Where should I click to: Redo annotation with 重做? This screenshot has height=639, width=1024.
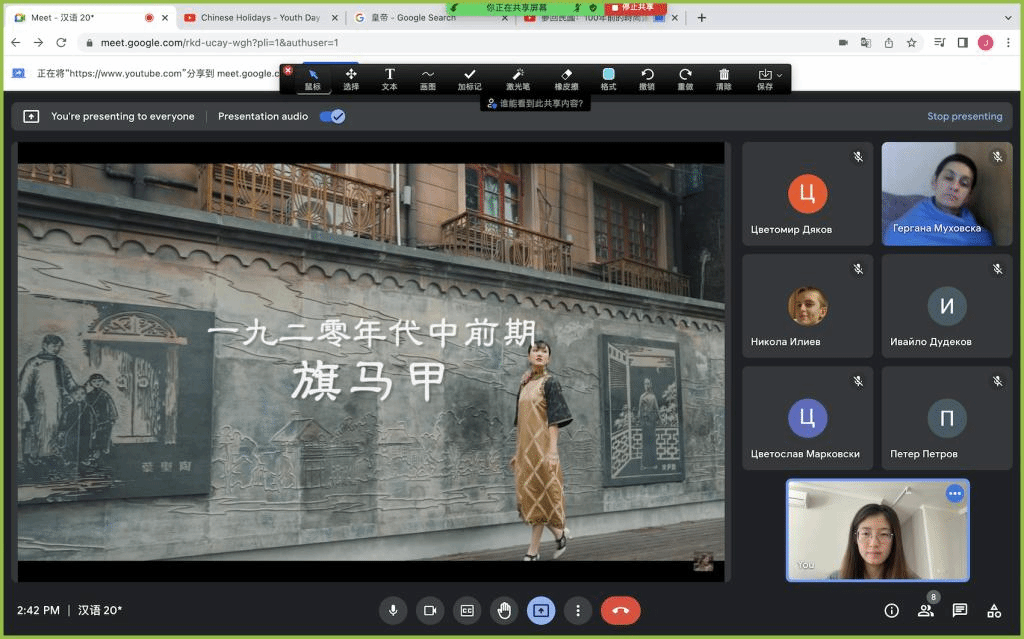click(685, 79)
